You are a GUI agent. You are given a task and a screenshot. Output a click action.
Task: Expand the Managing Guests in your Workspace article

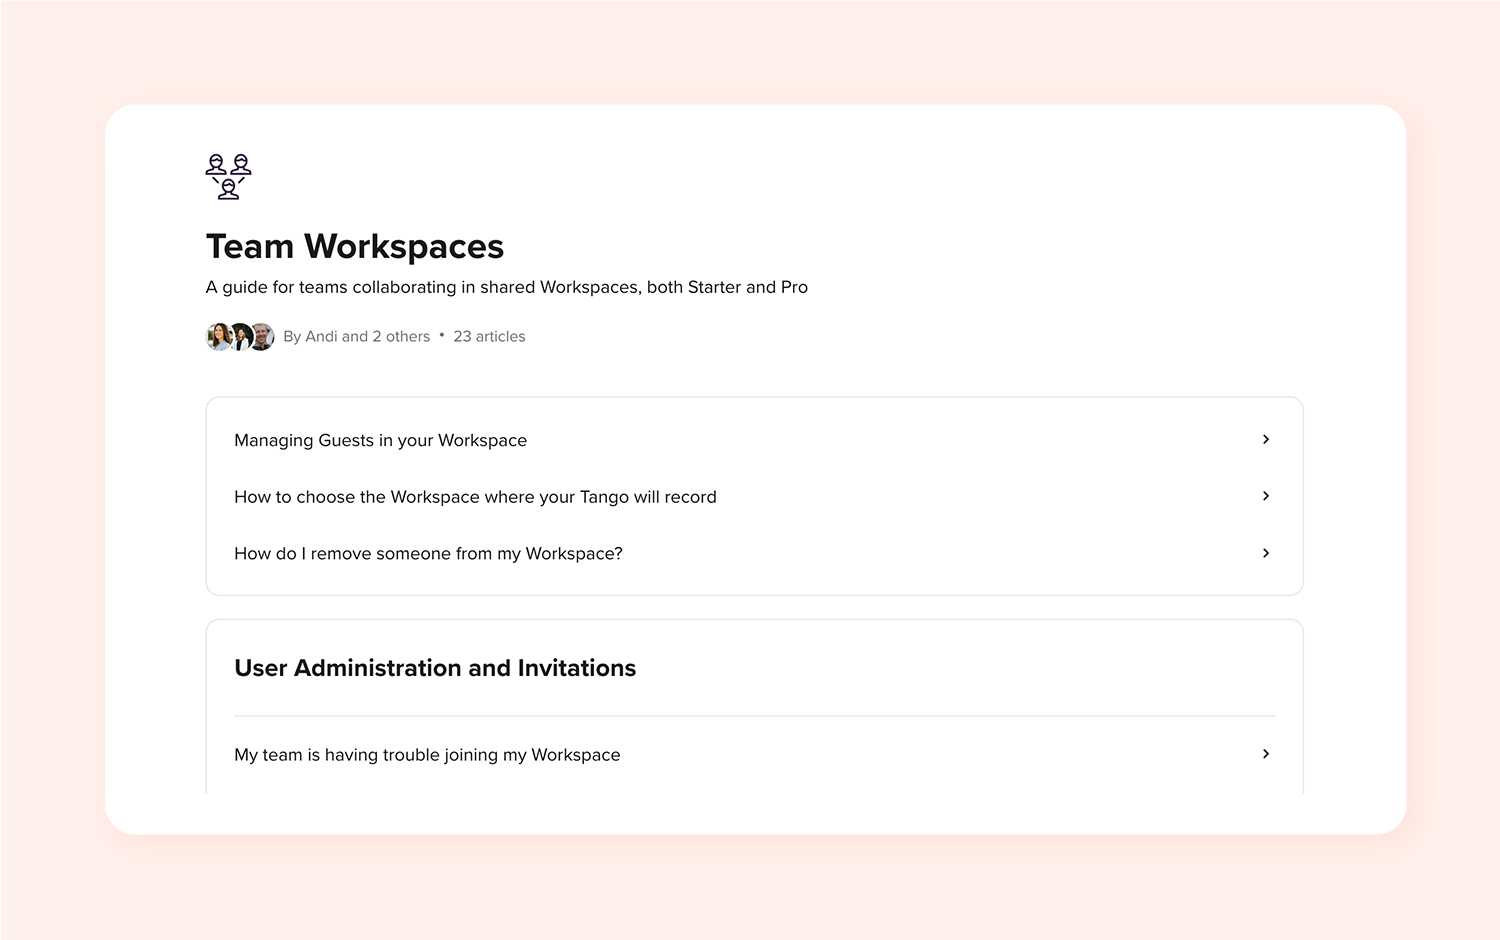(380, 440)
